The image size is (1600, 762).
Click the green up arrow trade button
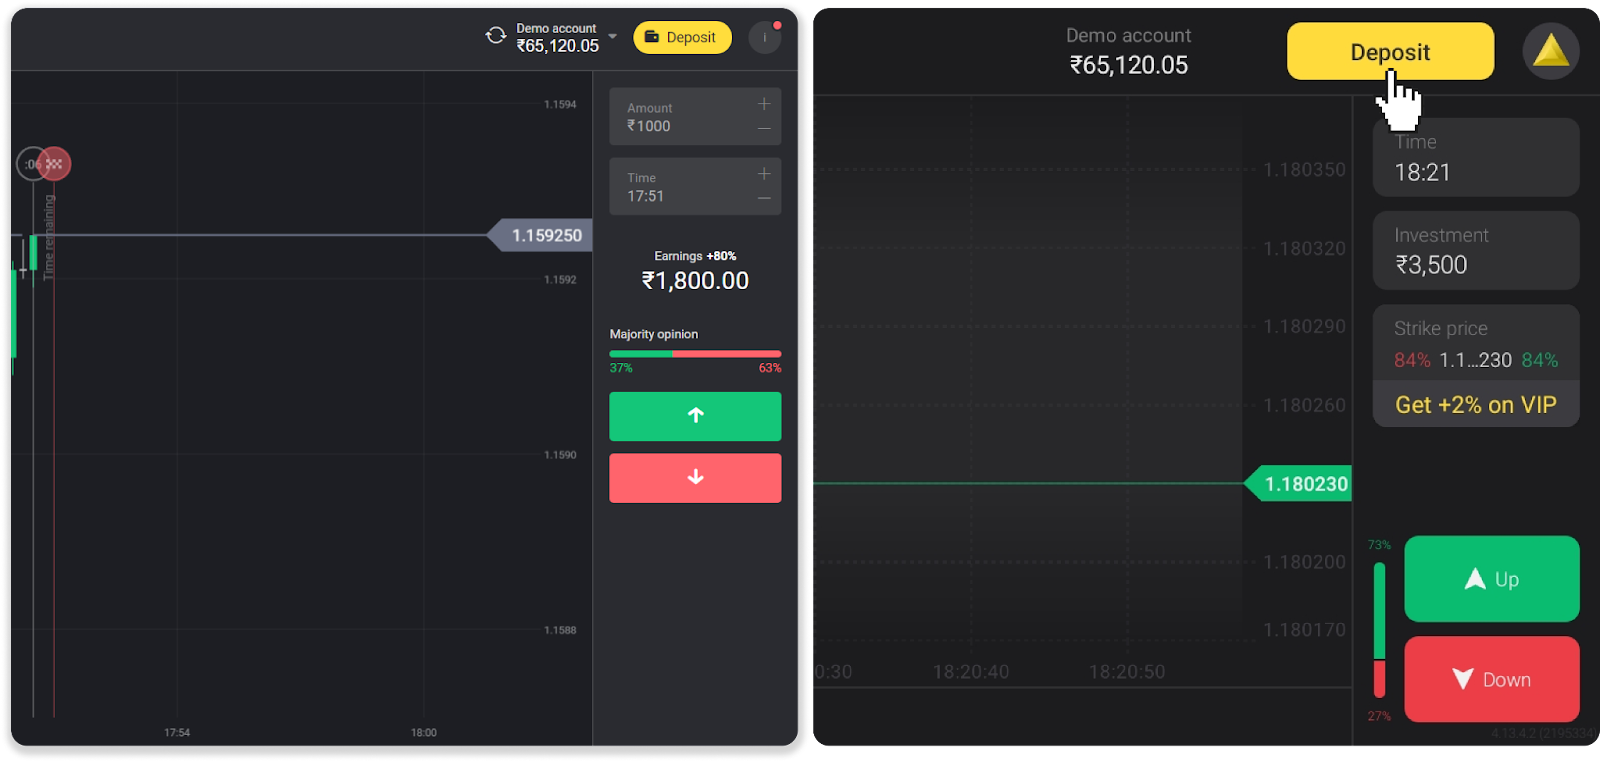(695, 416)
